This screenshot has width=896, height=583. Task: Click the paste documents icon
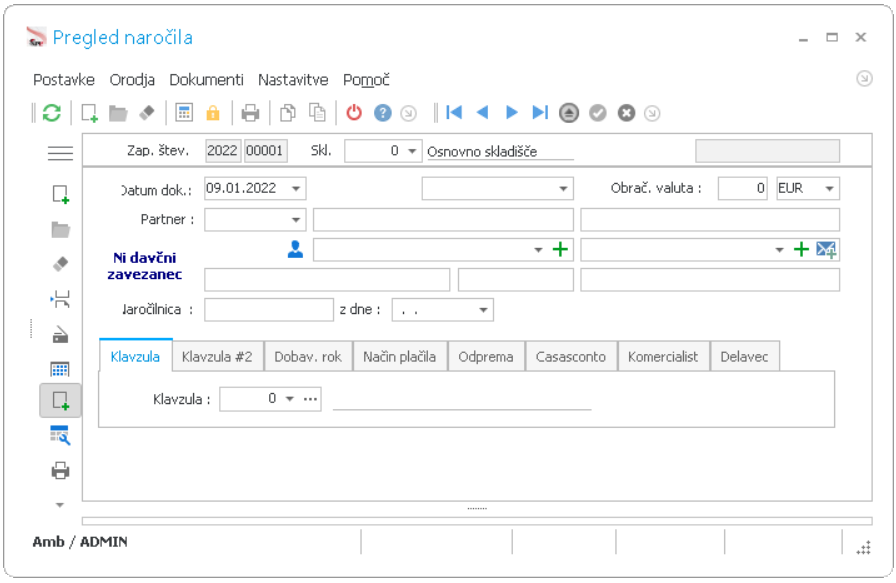tap(317, 112)
